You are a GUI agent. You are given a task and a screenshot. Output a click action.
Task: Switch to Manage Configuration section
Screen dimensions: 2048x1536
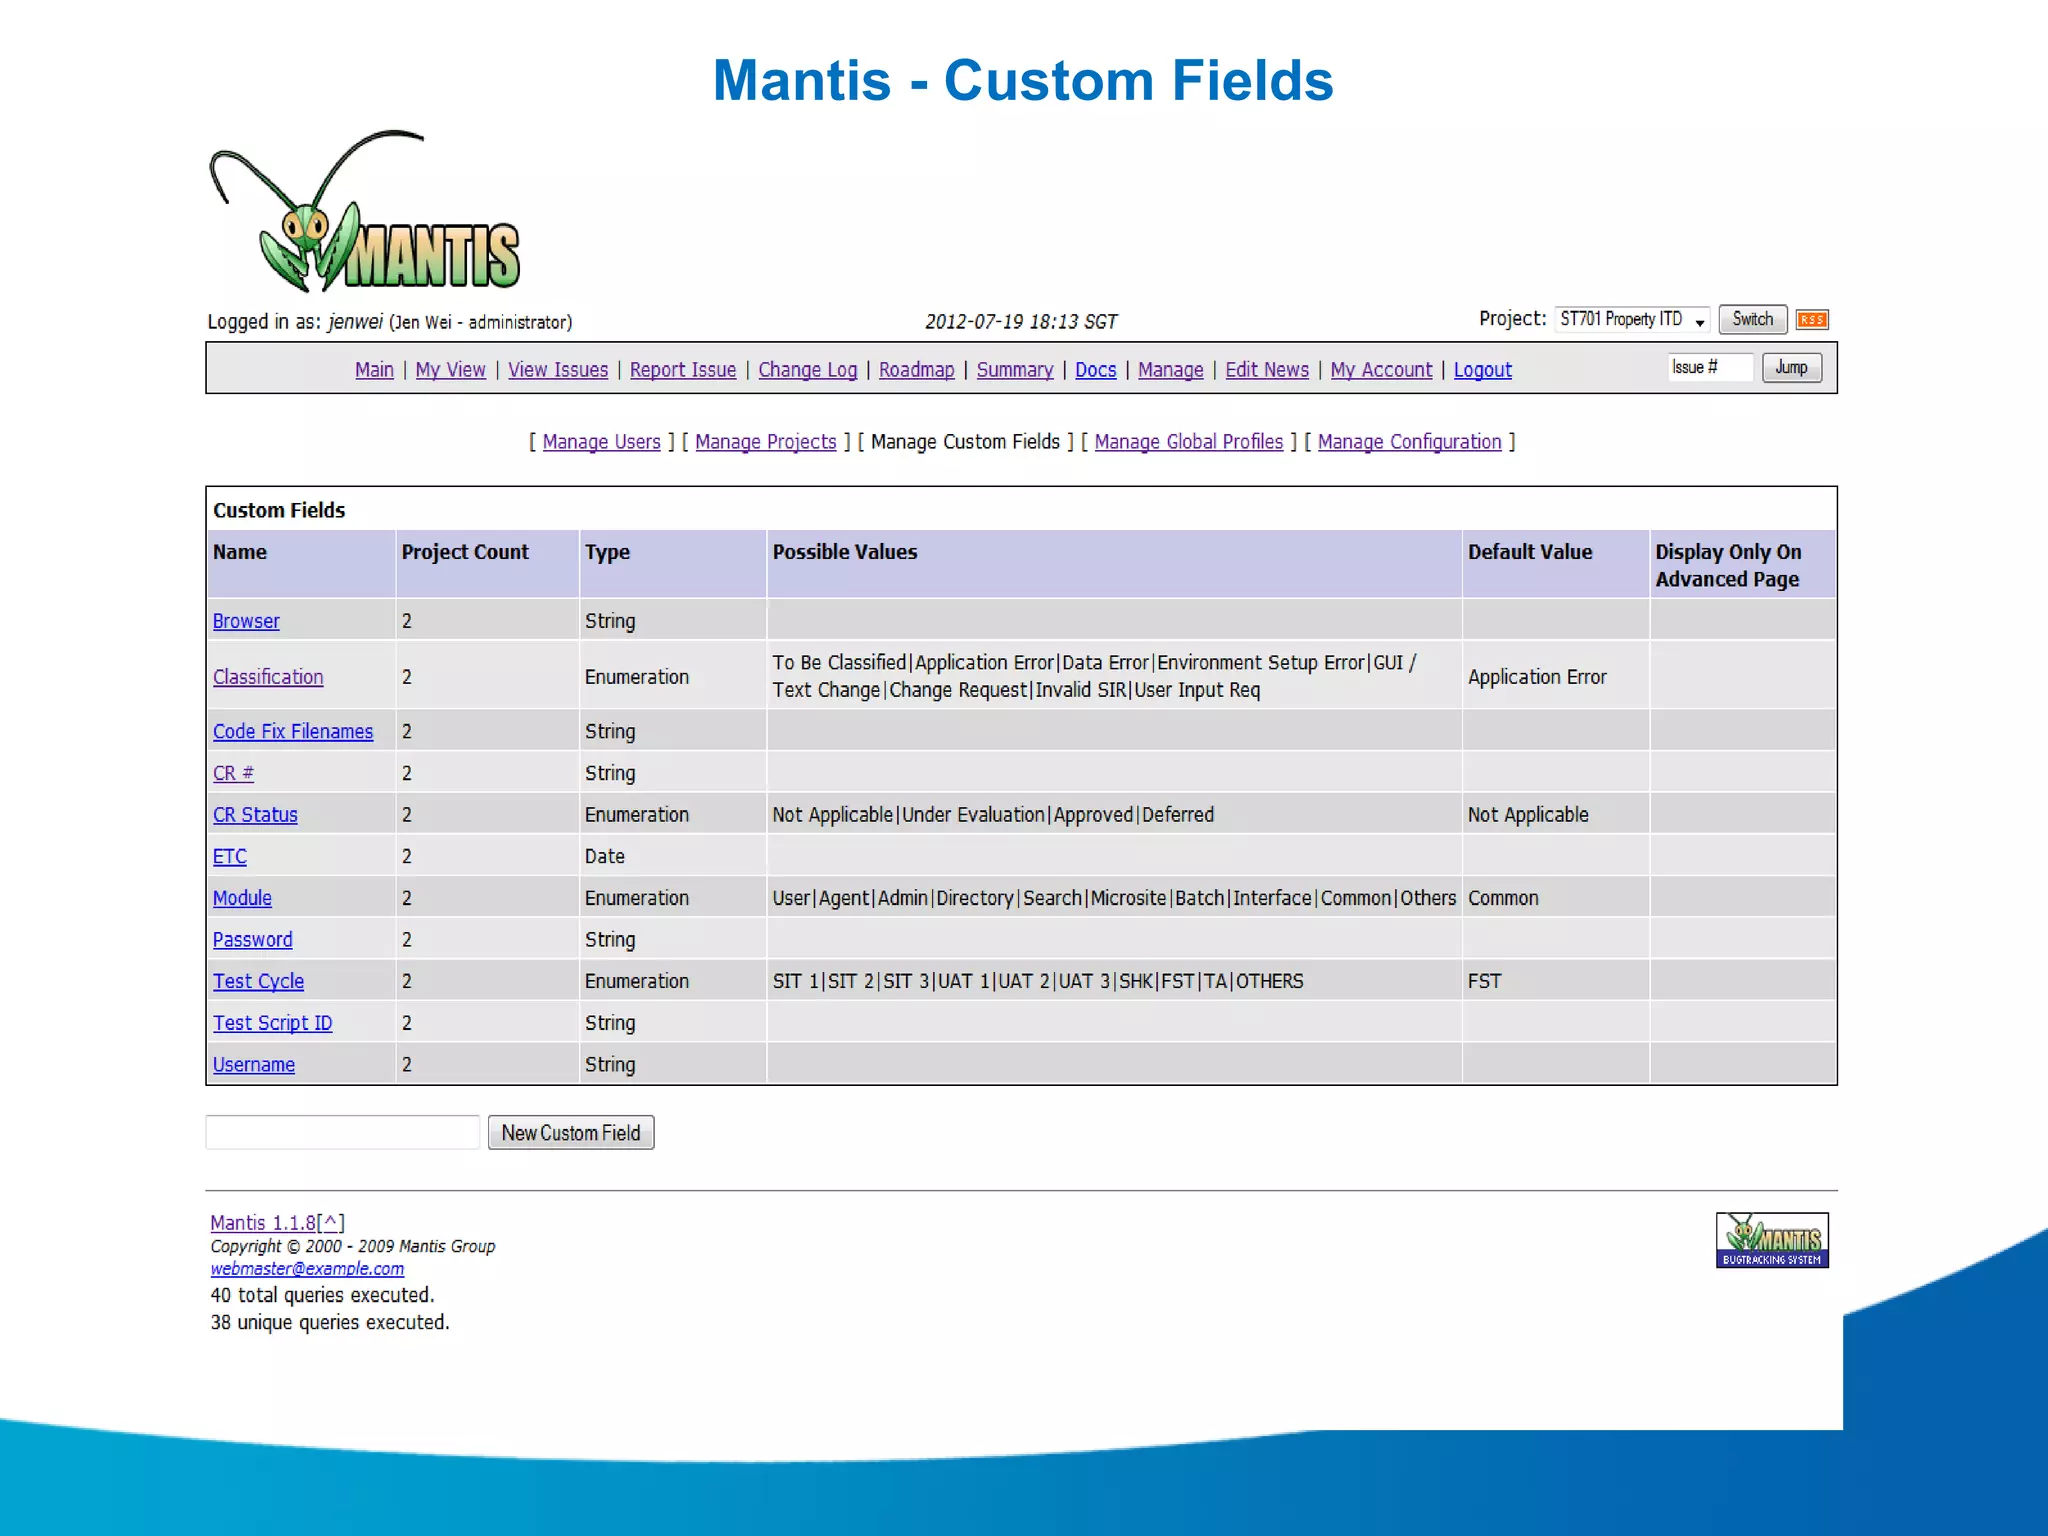coord(1409,442)
